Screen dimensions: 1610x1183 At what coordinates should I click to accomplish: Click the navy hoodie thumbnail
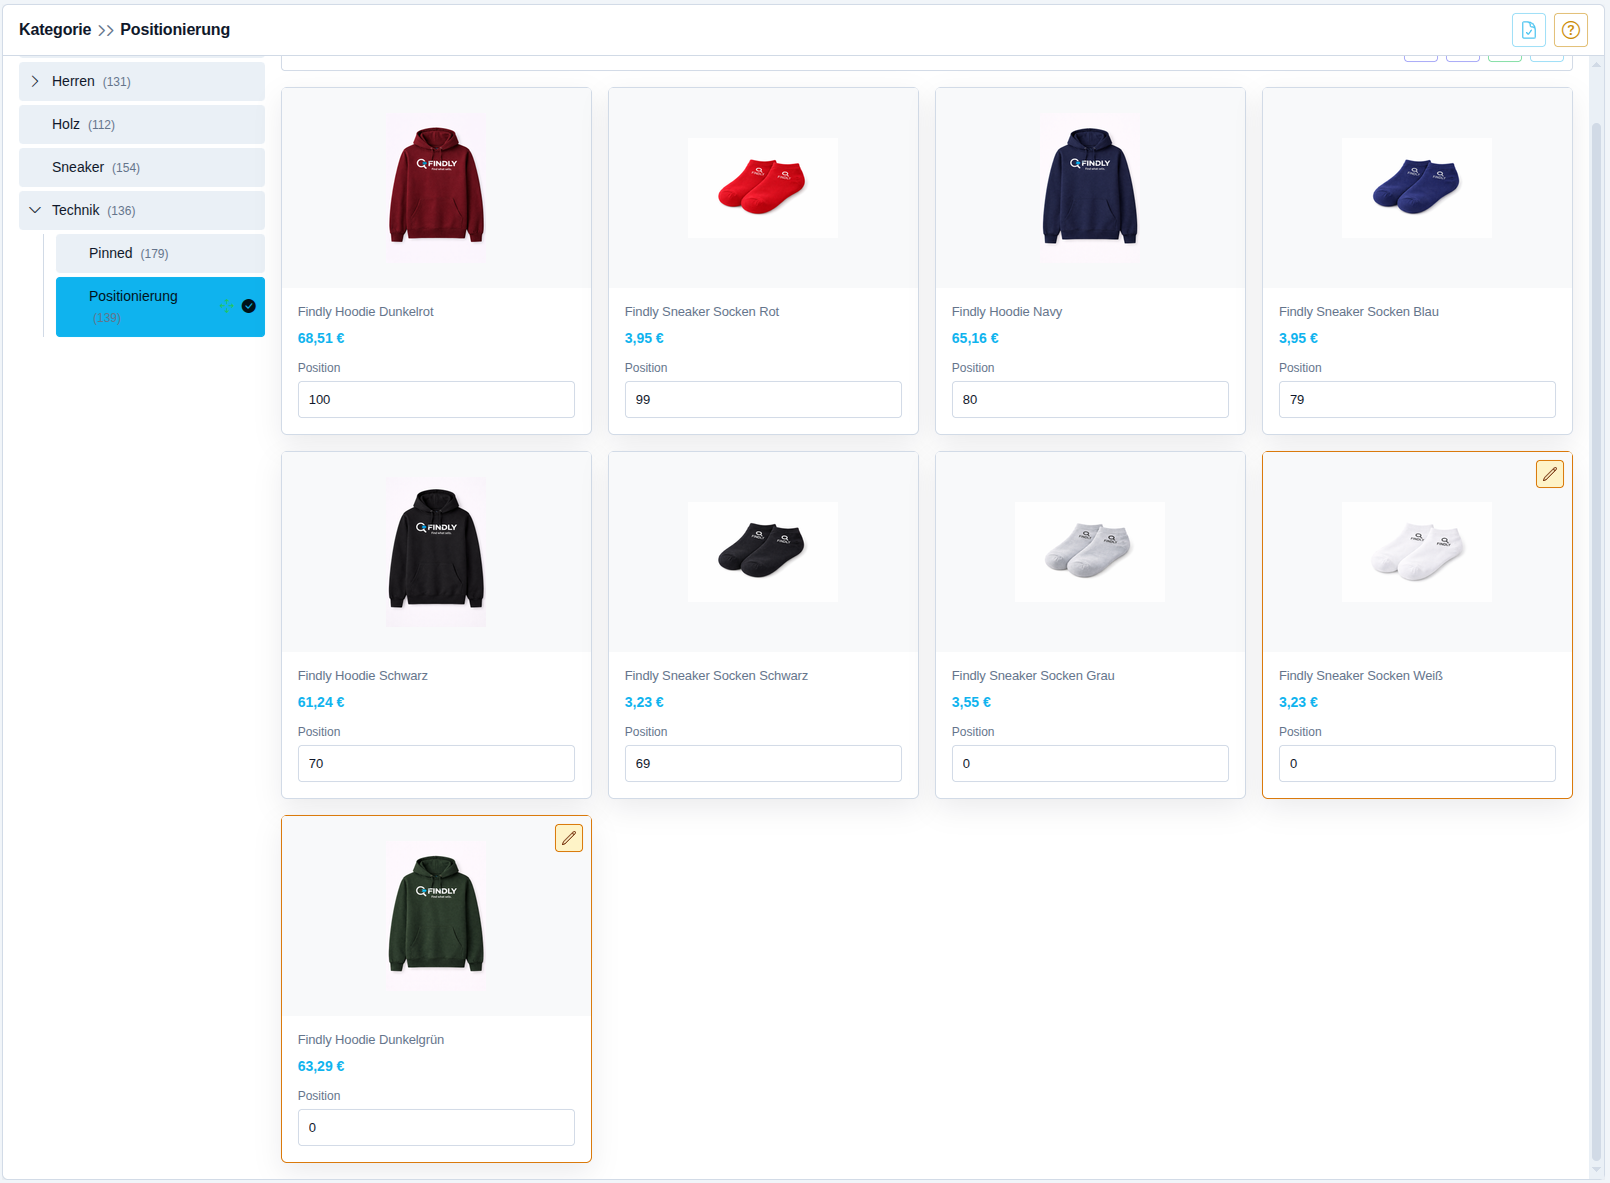(1090, 187)
